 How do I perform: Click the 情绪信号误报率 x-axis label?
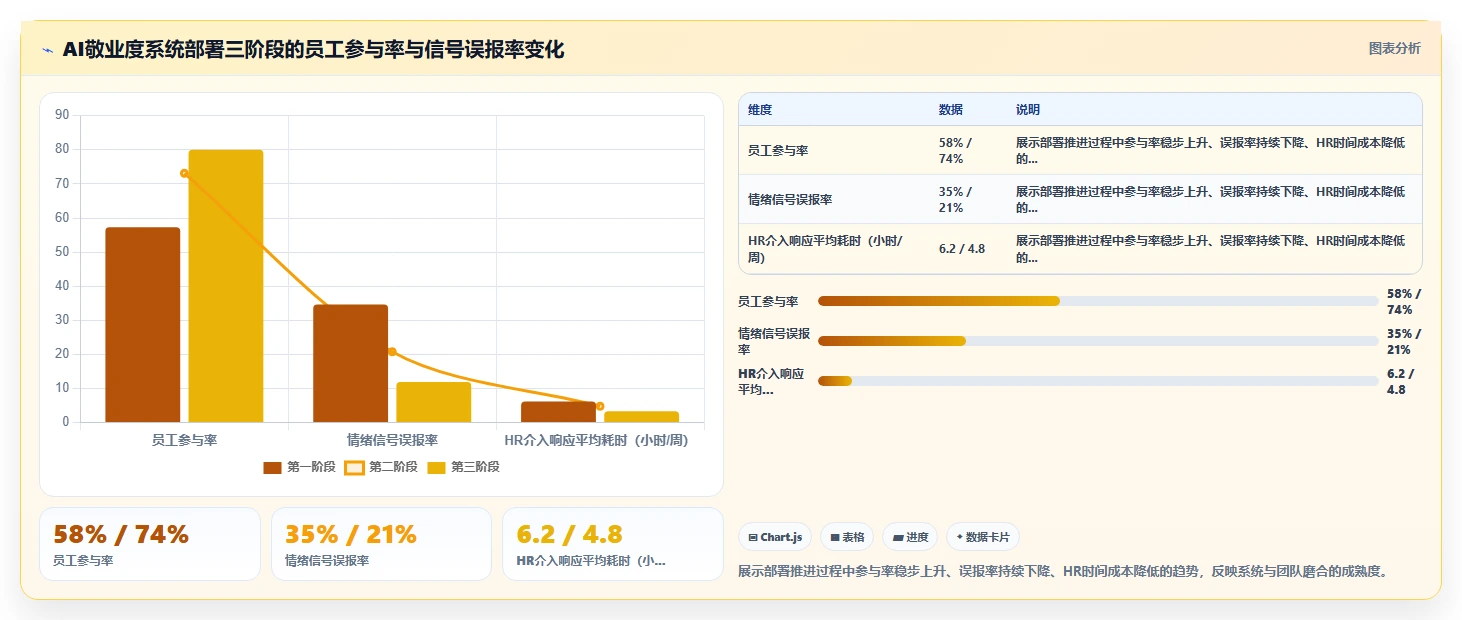pos(392,440)
